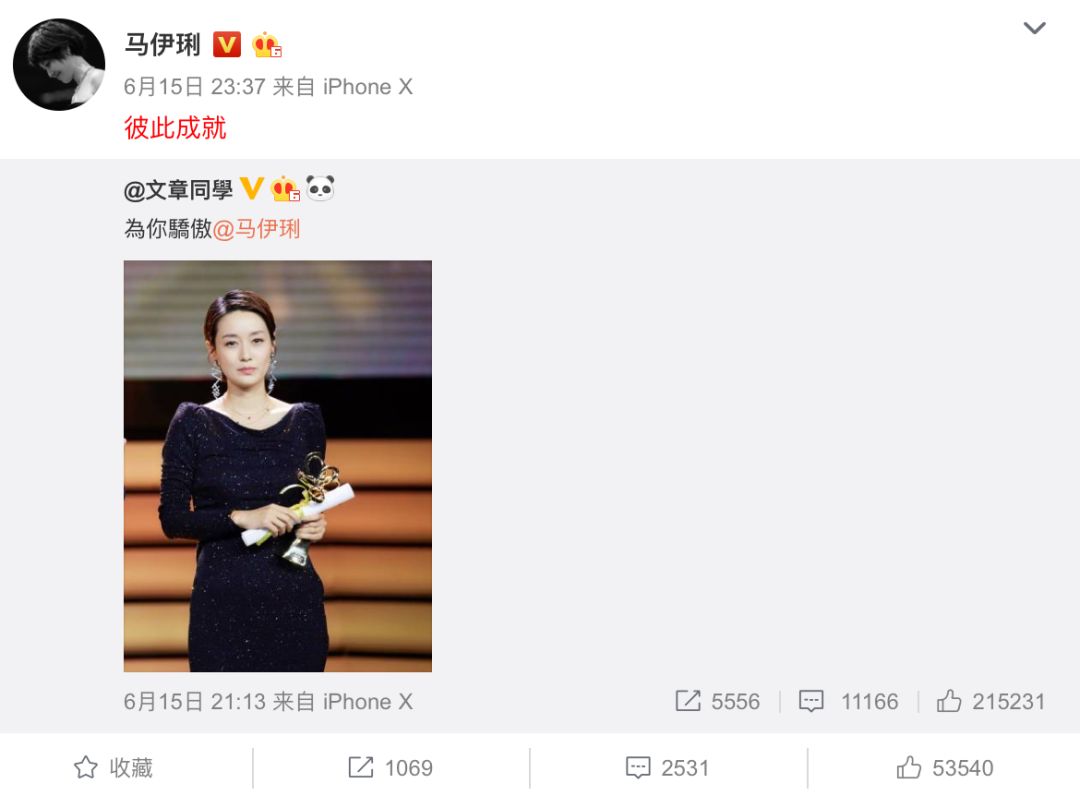Open the 6月15日 23:37 post timestamp
This screenshot has width=1080, height=796.
pyautogui.click(x=194, y=87)
